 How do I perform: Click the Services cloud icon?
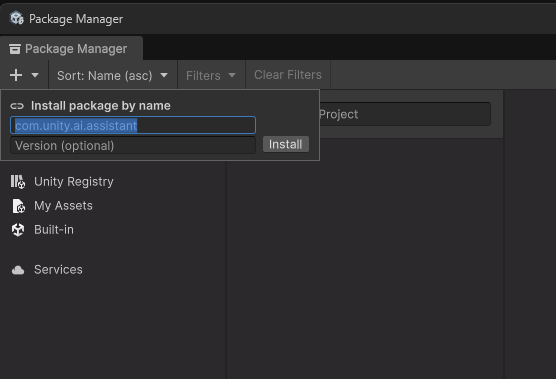(18, 270)
